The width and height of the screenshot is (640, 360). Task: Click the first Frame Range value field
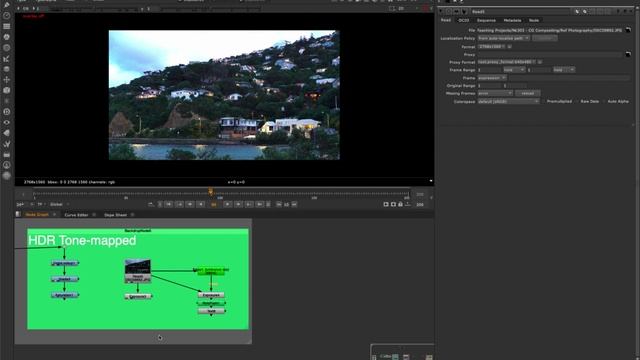click(x=489, y=70)
